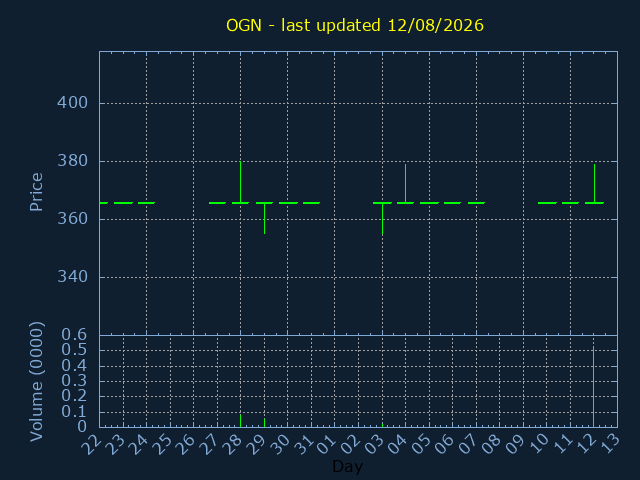Click the Volume (0000) axis title

coord(36,382)
